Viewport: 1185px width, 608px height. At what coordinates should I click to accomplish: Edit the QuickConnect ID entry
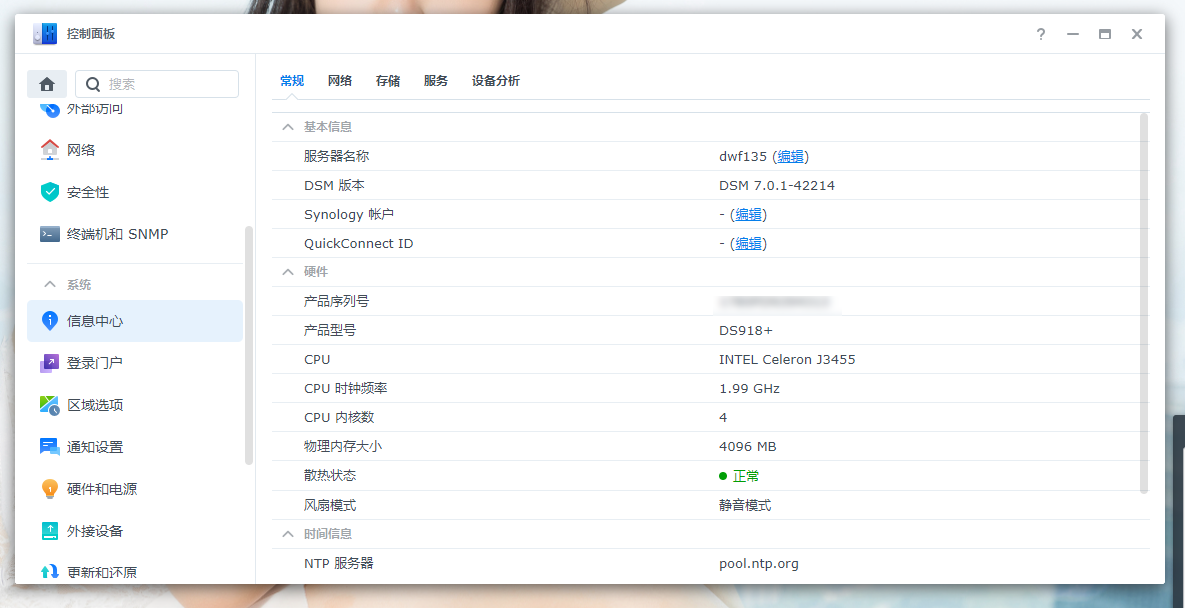pos(749,243)
